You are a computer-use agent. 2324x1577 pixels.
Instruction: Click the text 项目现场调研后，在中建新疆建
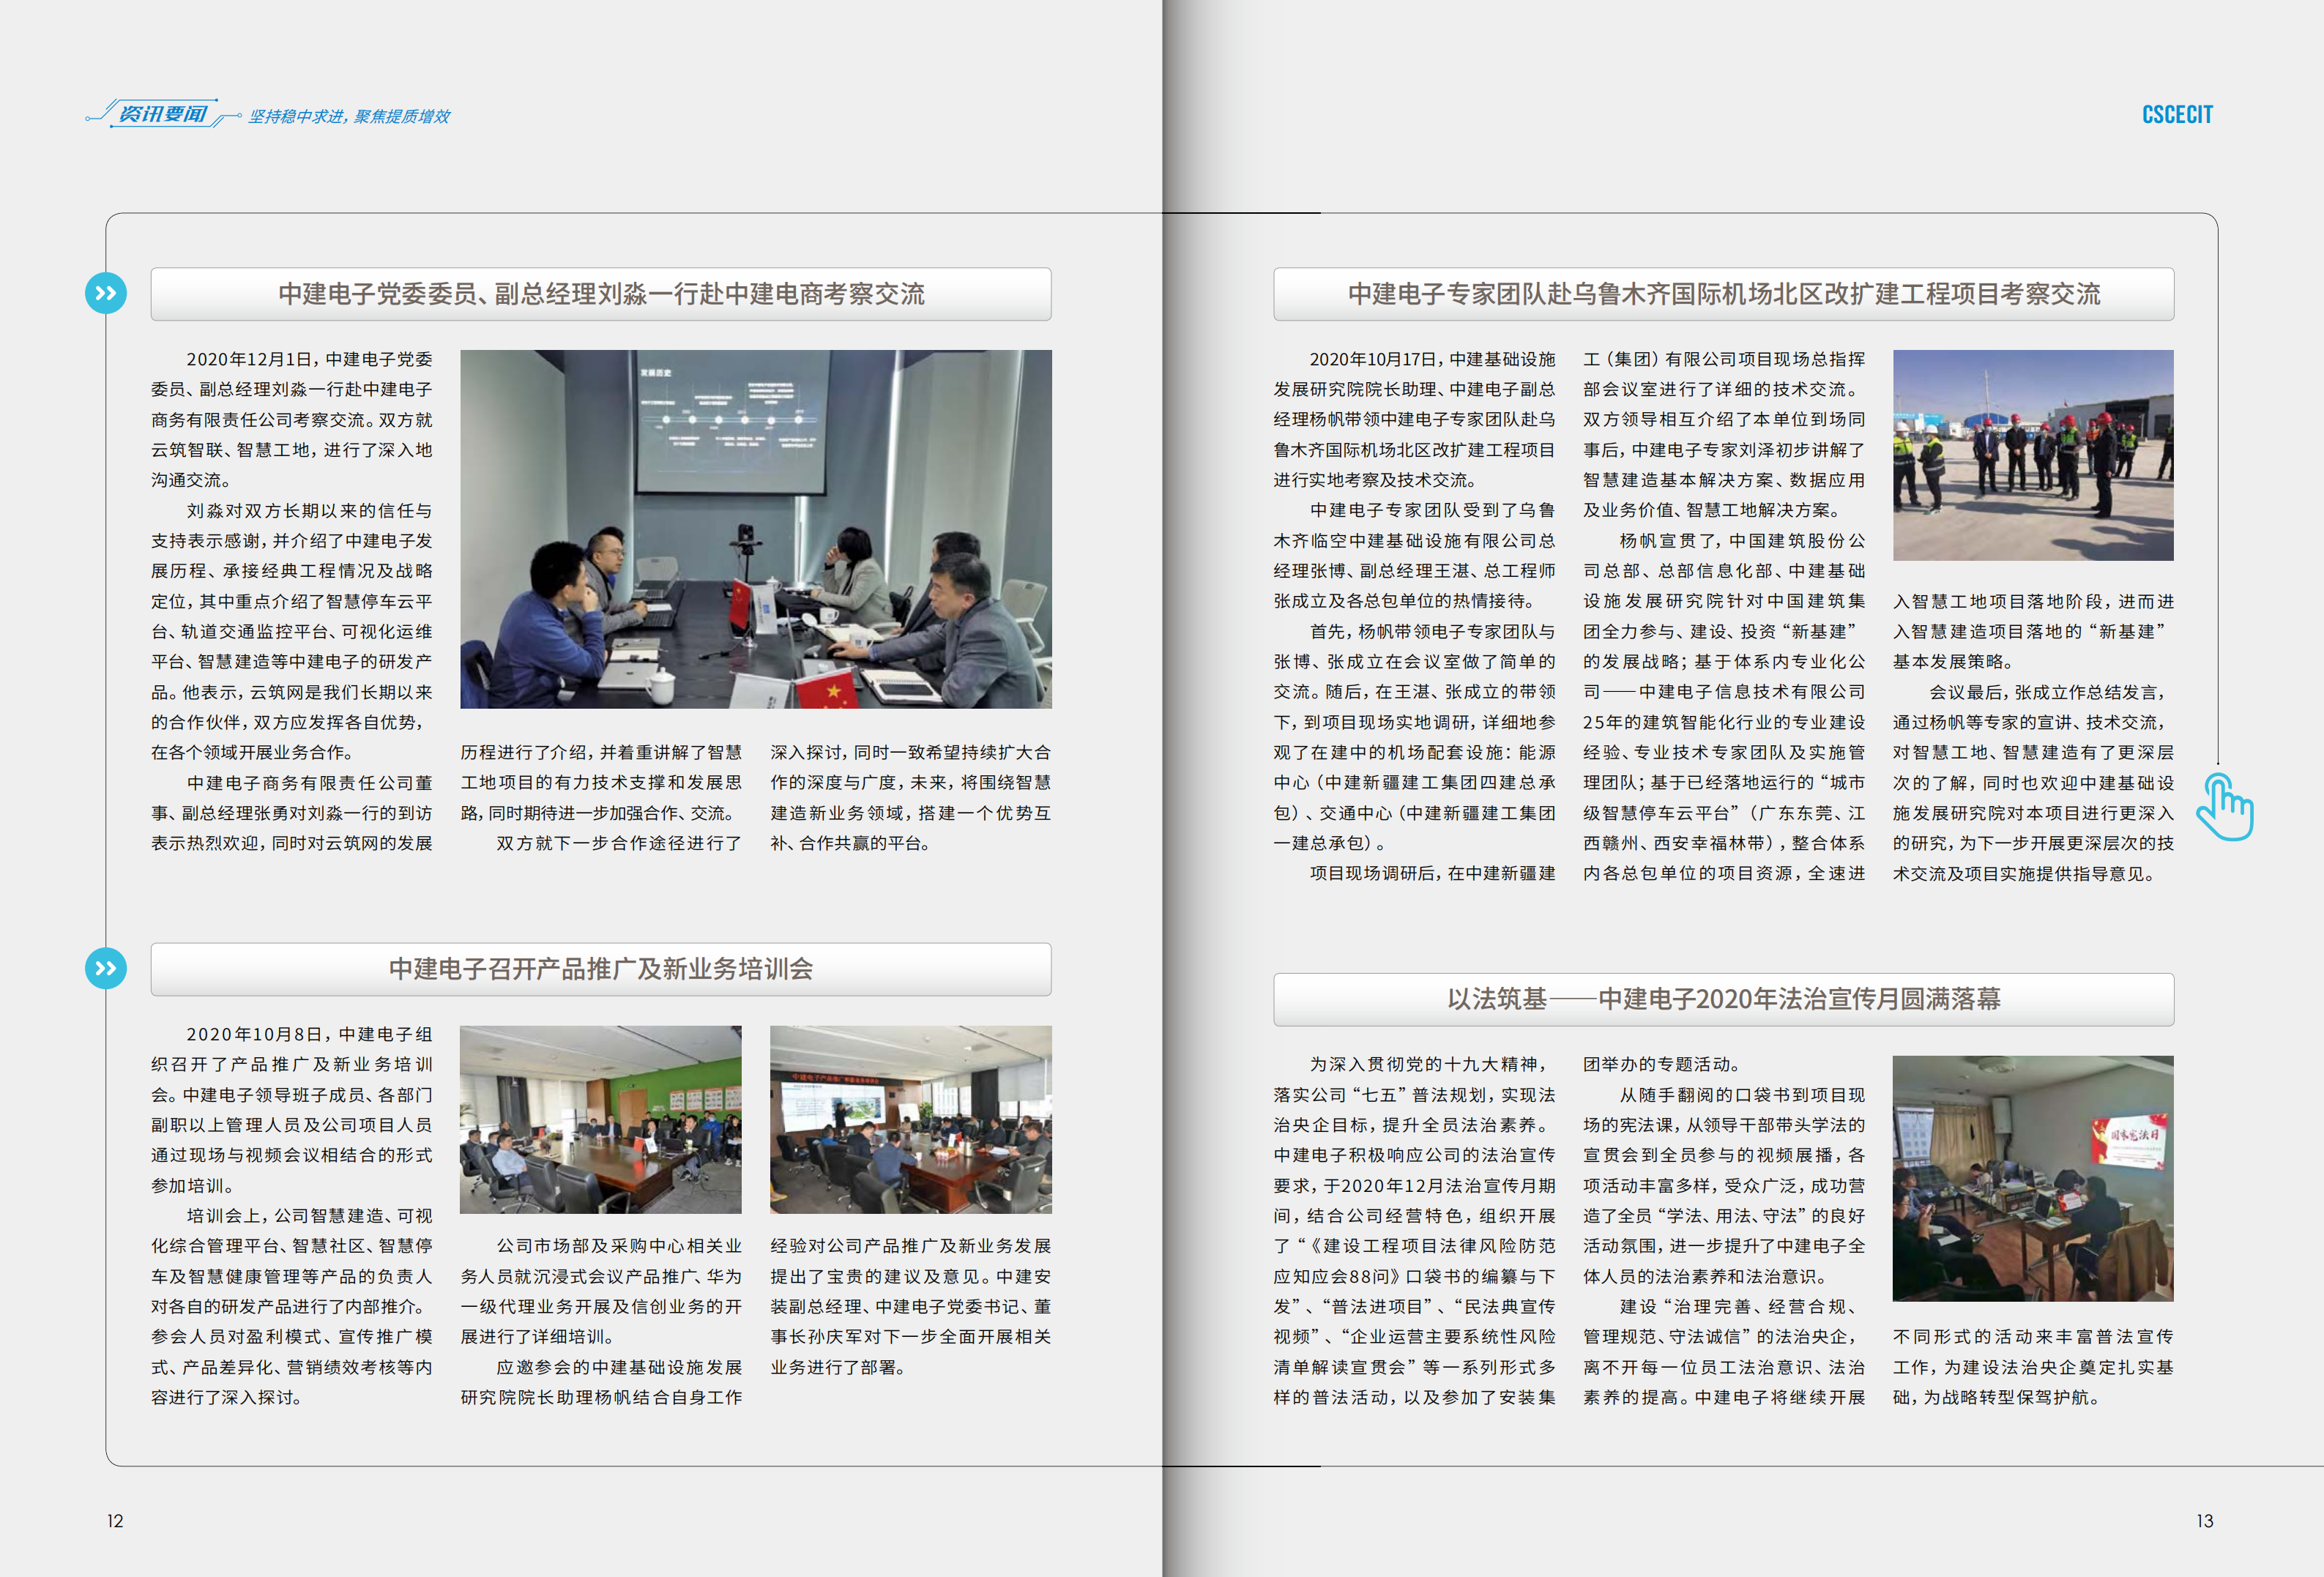pyautogui.click(x=1433, y=873)
